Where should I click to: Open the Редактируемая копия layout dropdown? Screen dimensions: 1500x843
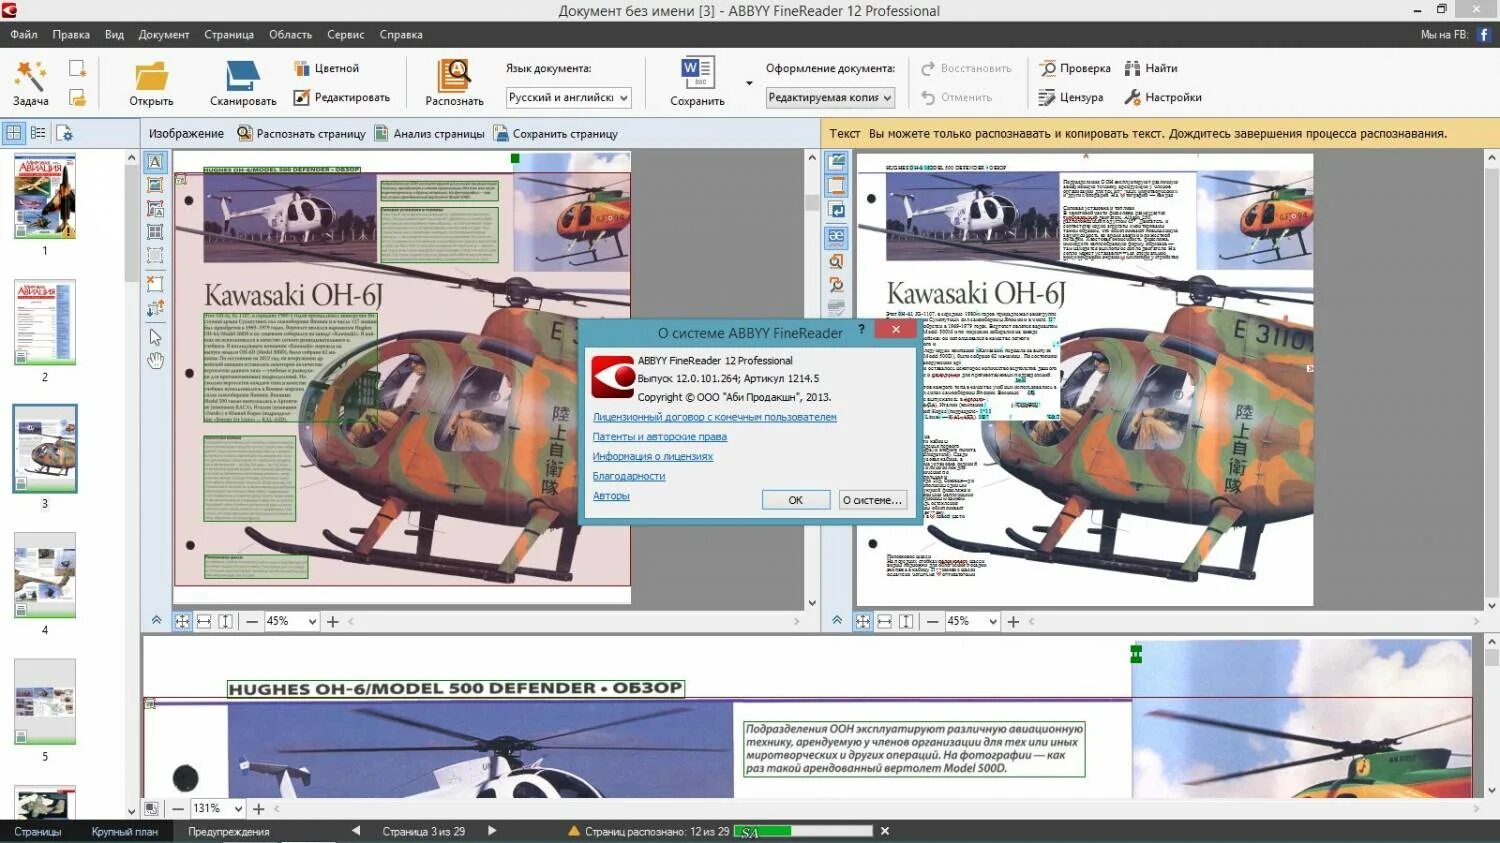click(830, 97)
